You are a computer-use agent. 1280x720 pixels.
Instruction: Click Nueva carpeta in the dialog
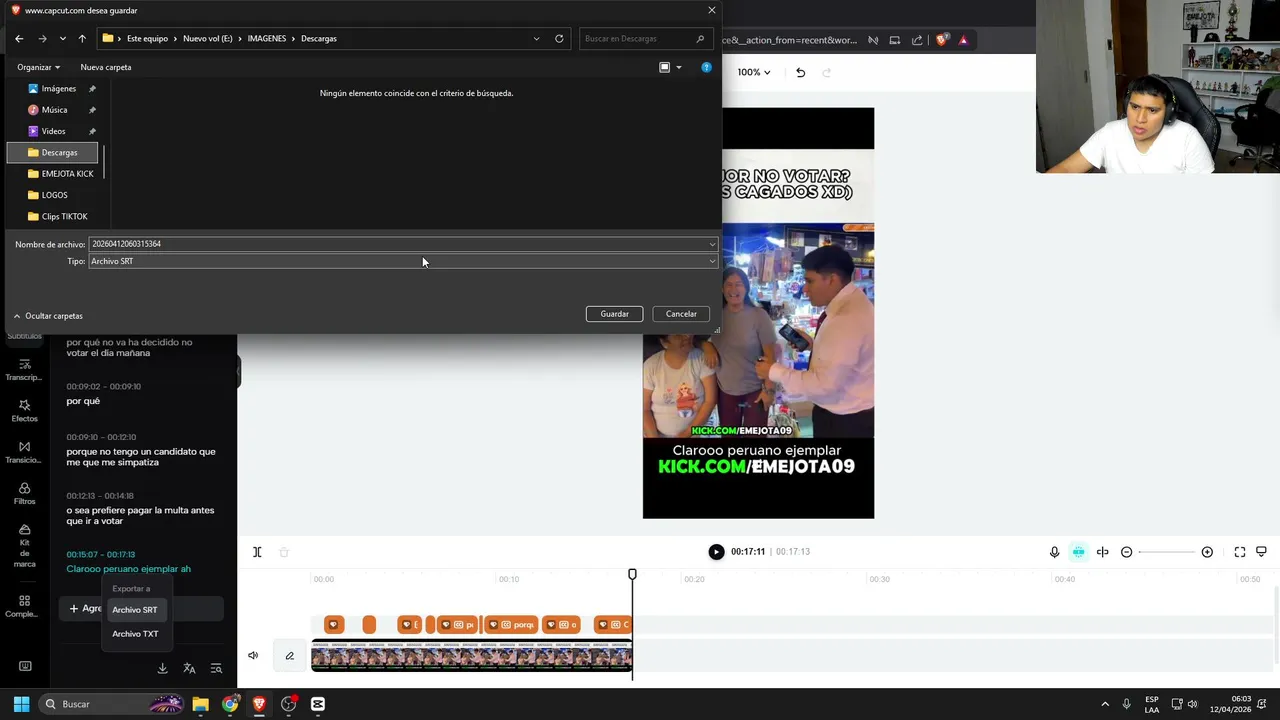(106, 67)
